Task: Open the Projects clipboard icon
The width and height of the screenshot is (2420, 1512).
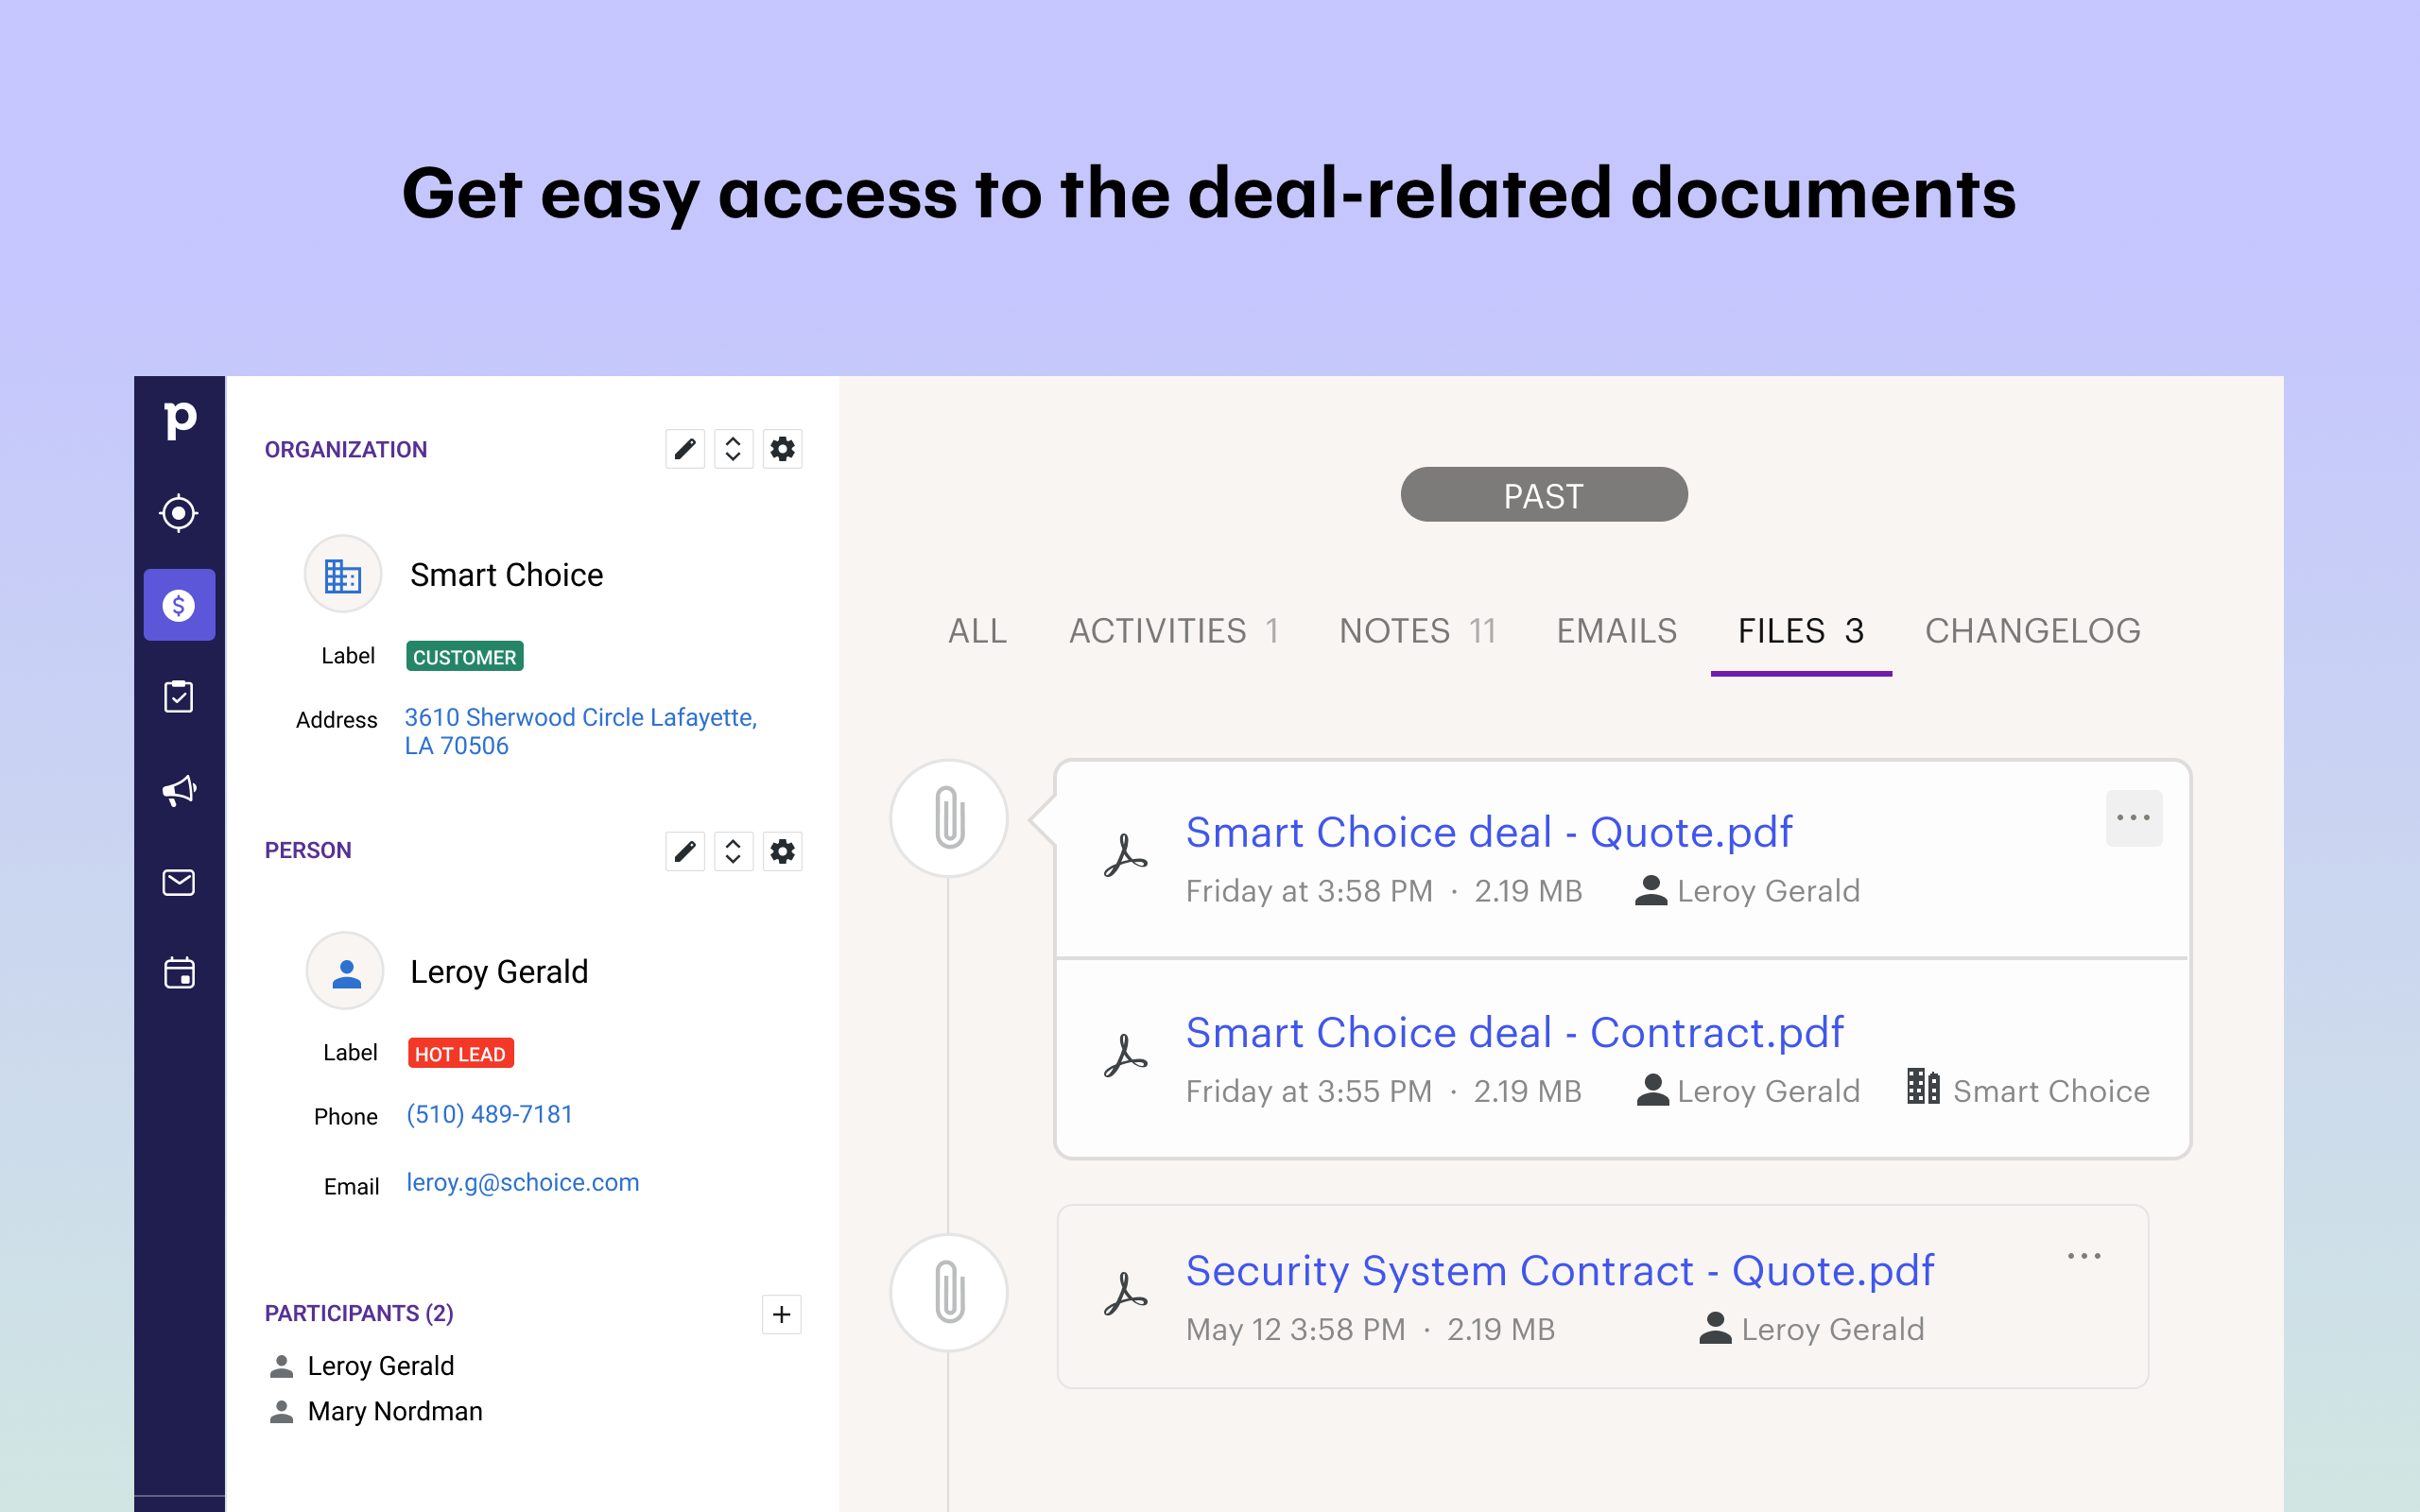Action: 179,696
